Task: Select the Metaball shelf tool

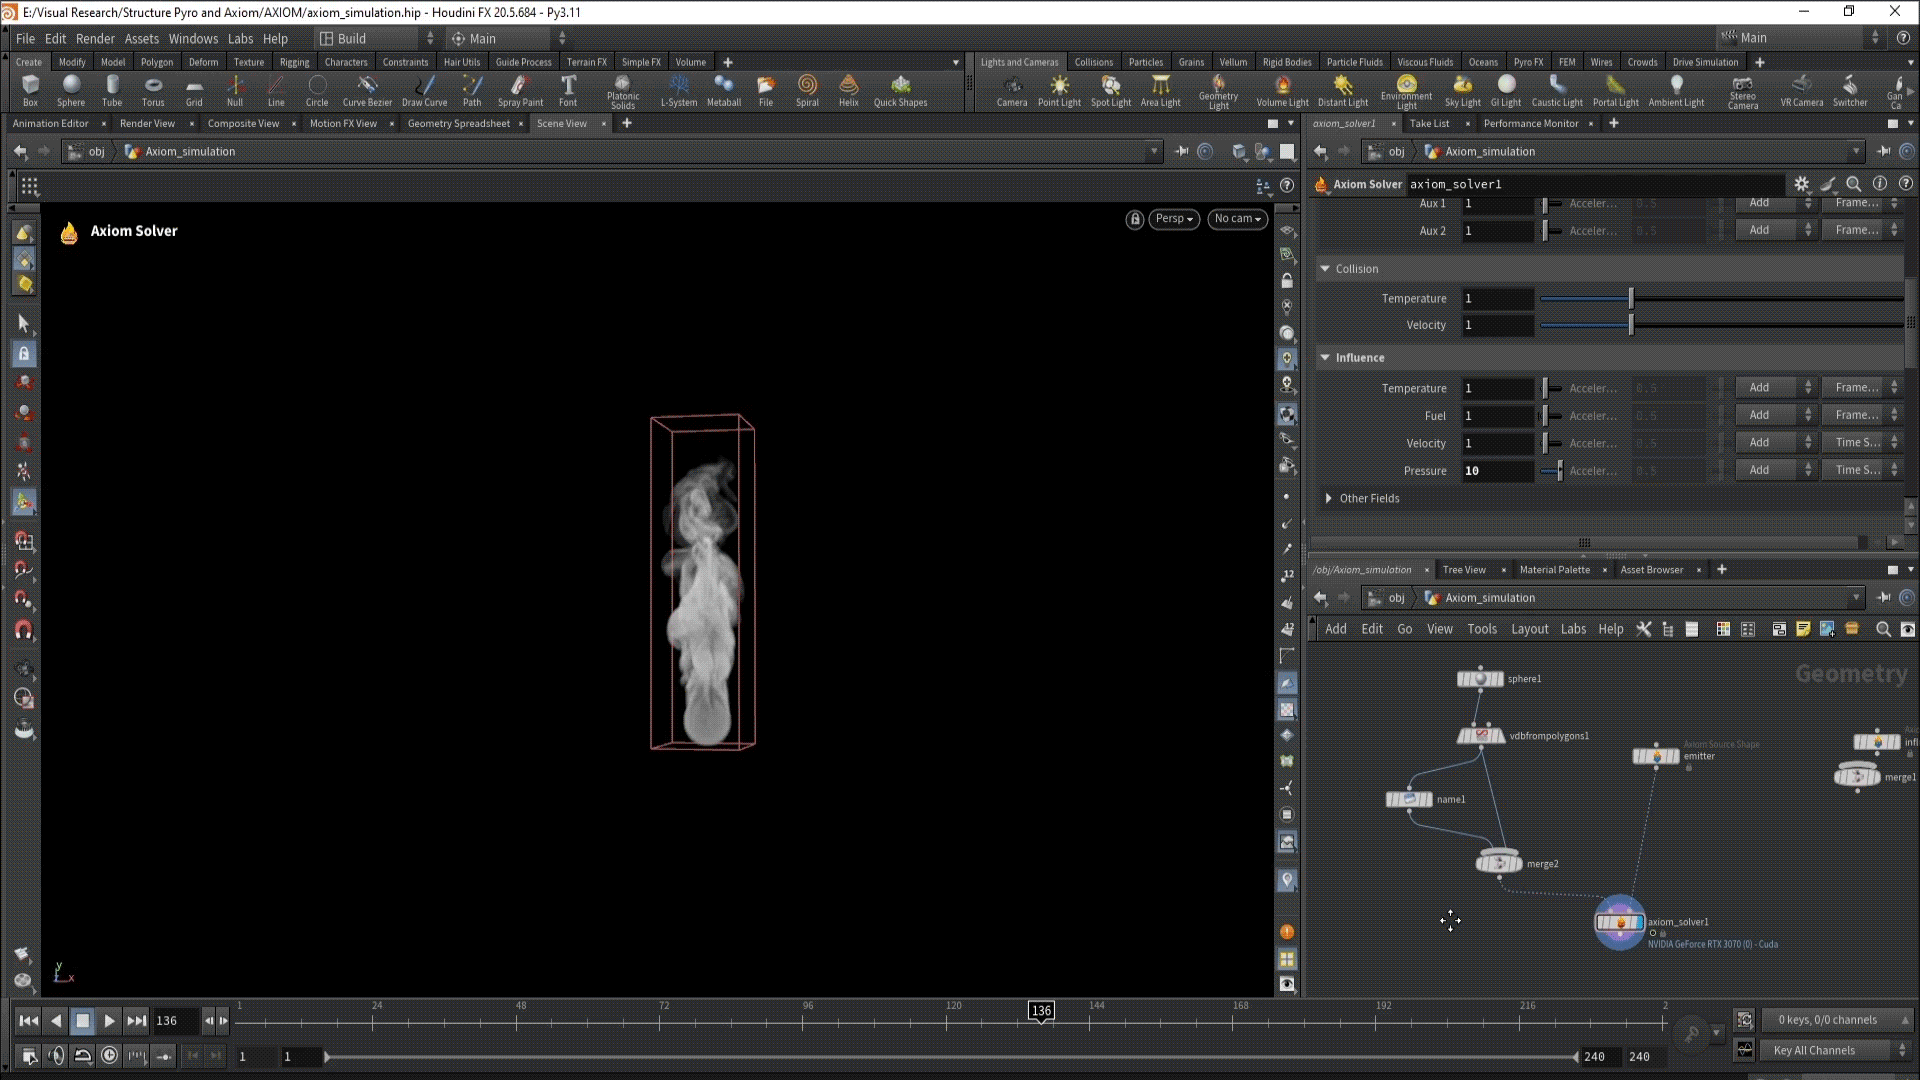Action: point(723,90)
